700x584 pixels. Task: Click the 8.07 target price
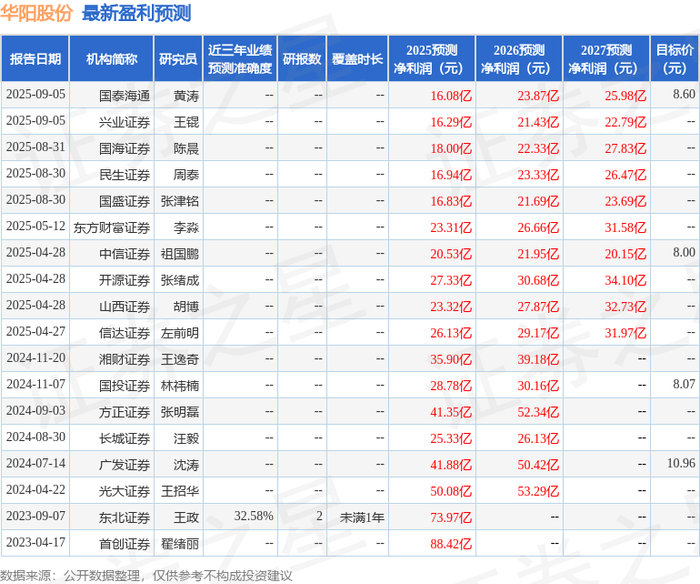click(684, 384)
